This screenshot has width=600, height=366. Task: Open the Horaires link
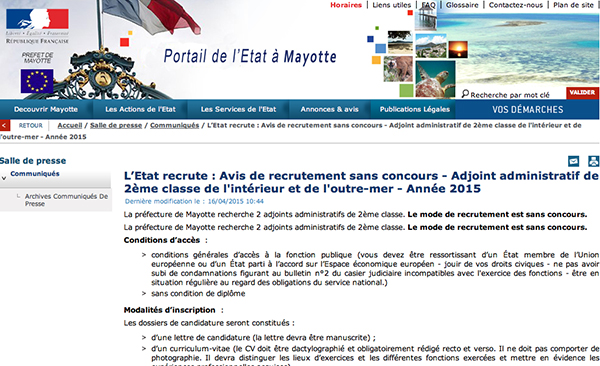tap(346, 5)
